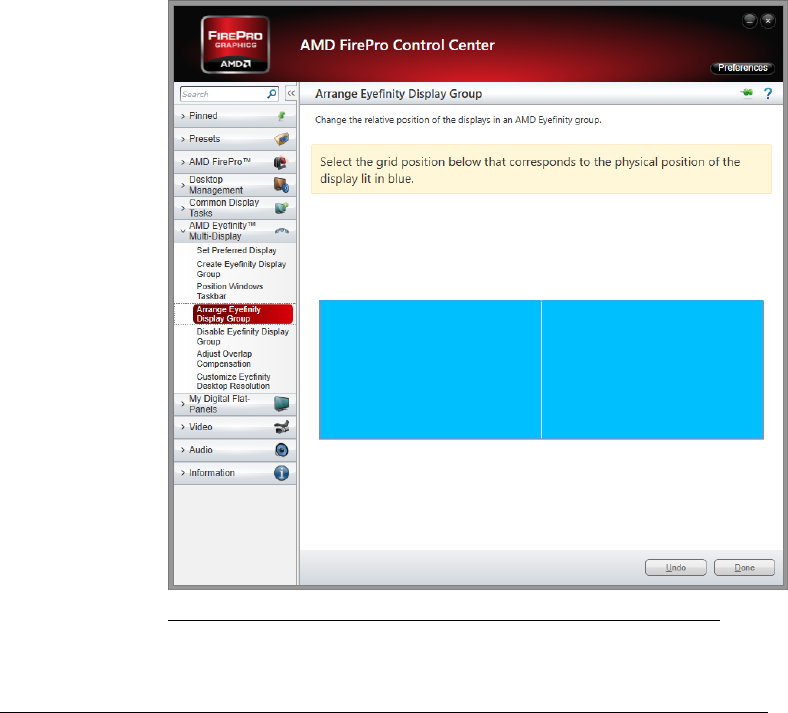The height and width of the screenshot is (713, 788).
Task: Expand the Video section
Action: [235, 427]
